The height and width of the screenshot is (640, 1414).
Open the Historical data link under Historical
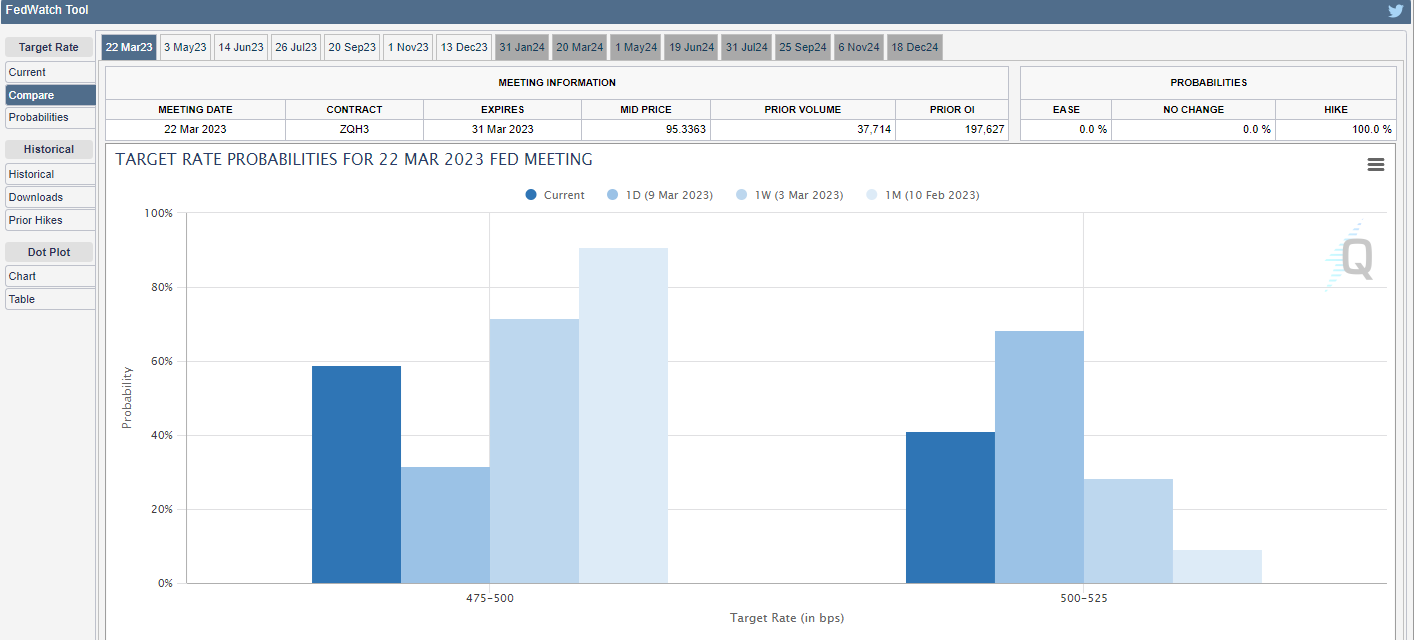click(50, 174)
